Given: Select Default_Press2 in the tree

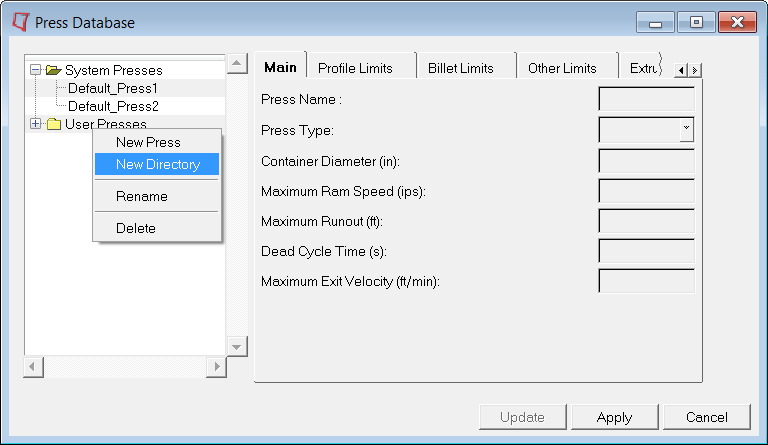Looking at the screenshot, I should 113,106.
